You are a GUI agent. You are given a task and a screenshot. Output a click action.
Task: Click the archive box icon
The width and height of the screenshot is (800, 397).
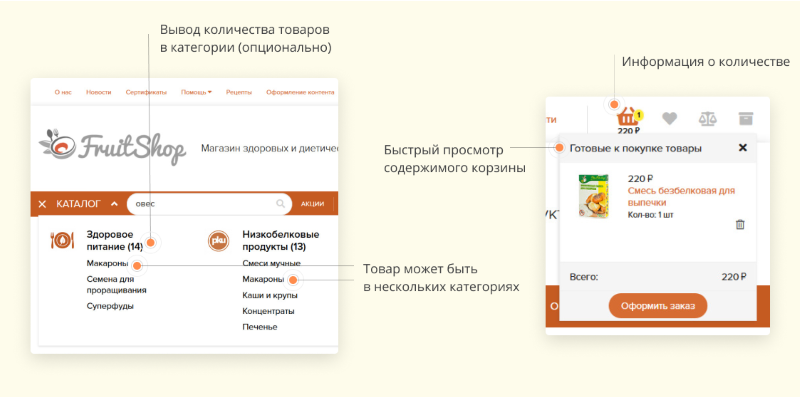click(745, 118)
